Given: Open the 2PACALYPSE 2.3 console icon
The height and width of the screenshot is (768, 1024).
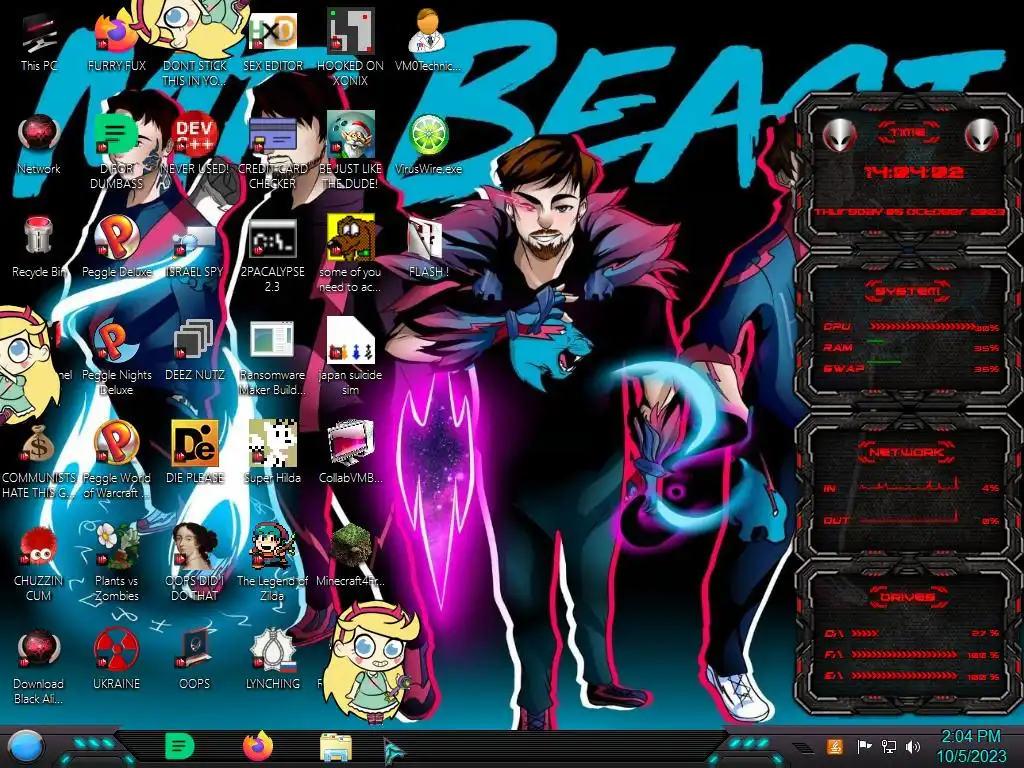Looking at the screenshot, I should click(272, 238).
